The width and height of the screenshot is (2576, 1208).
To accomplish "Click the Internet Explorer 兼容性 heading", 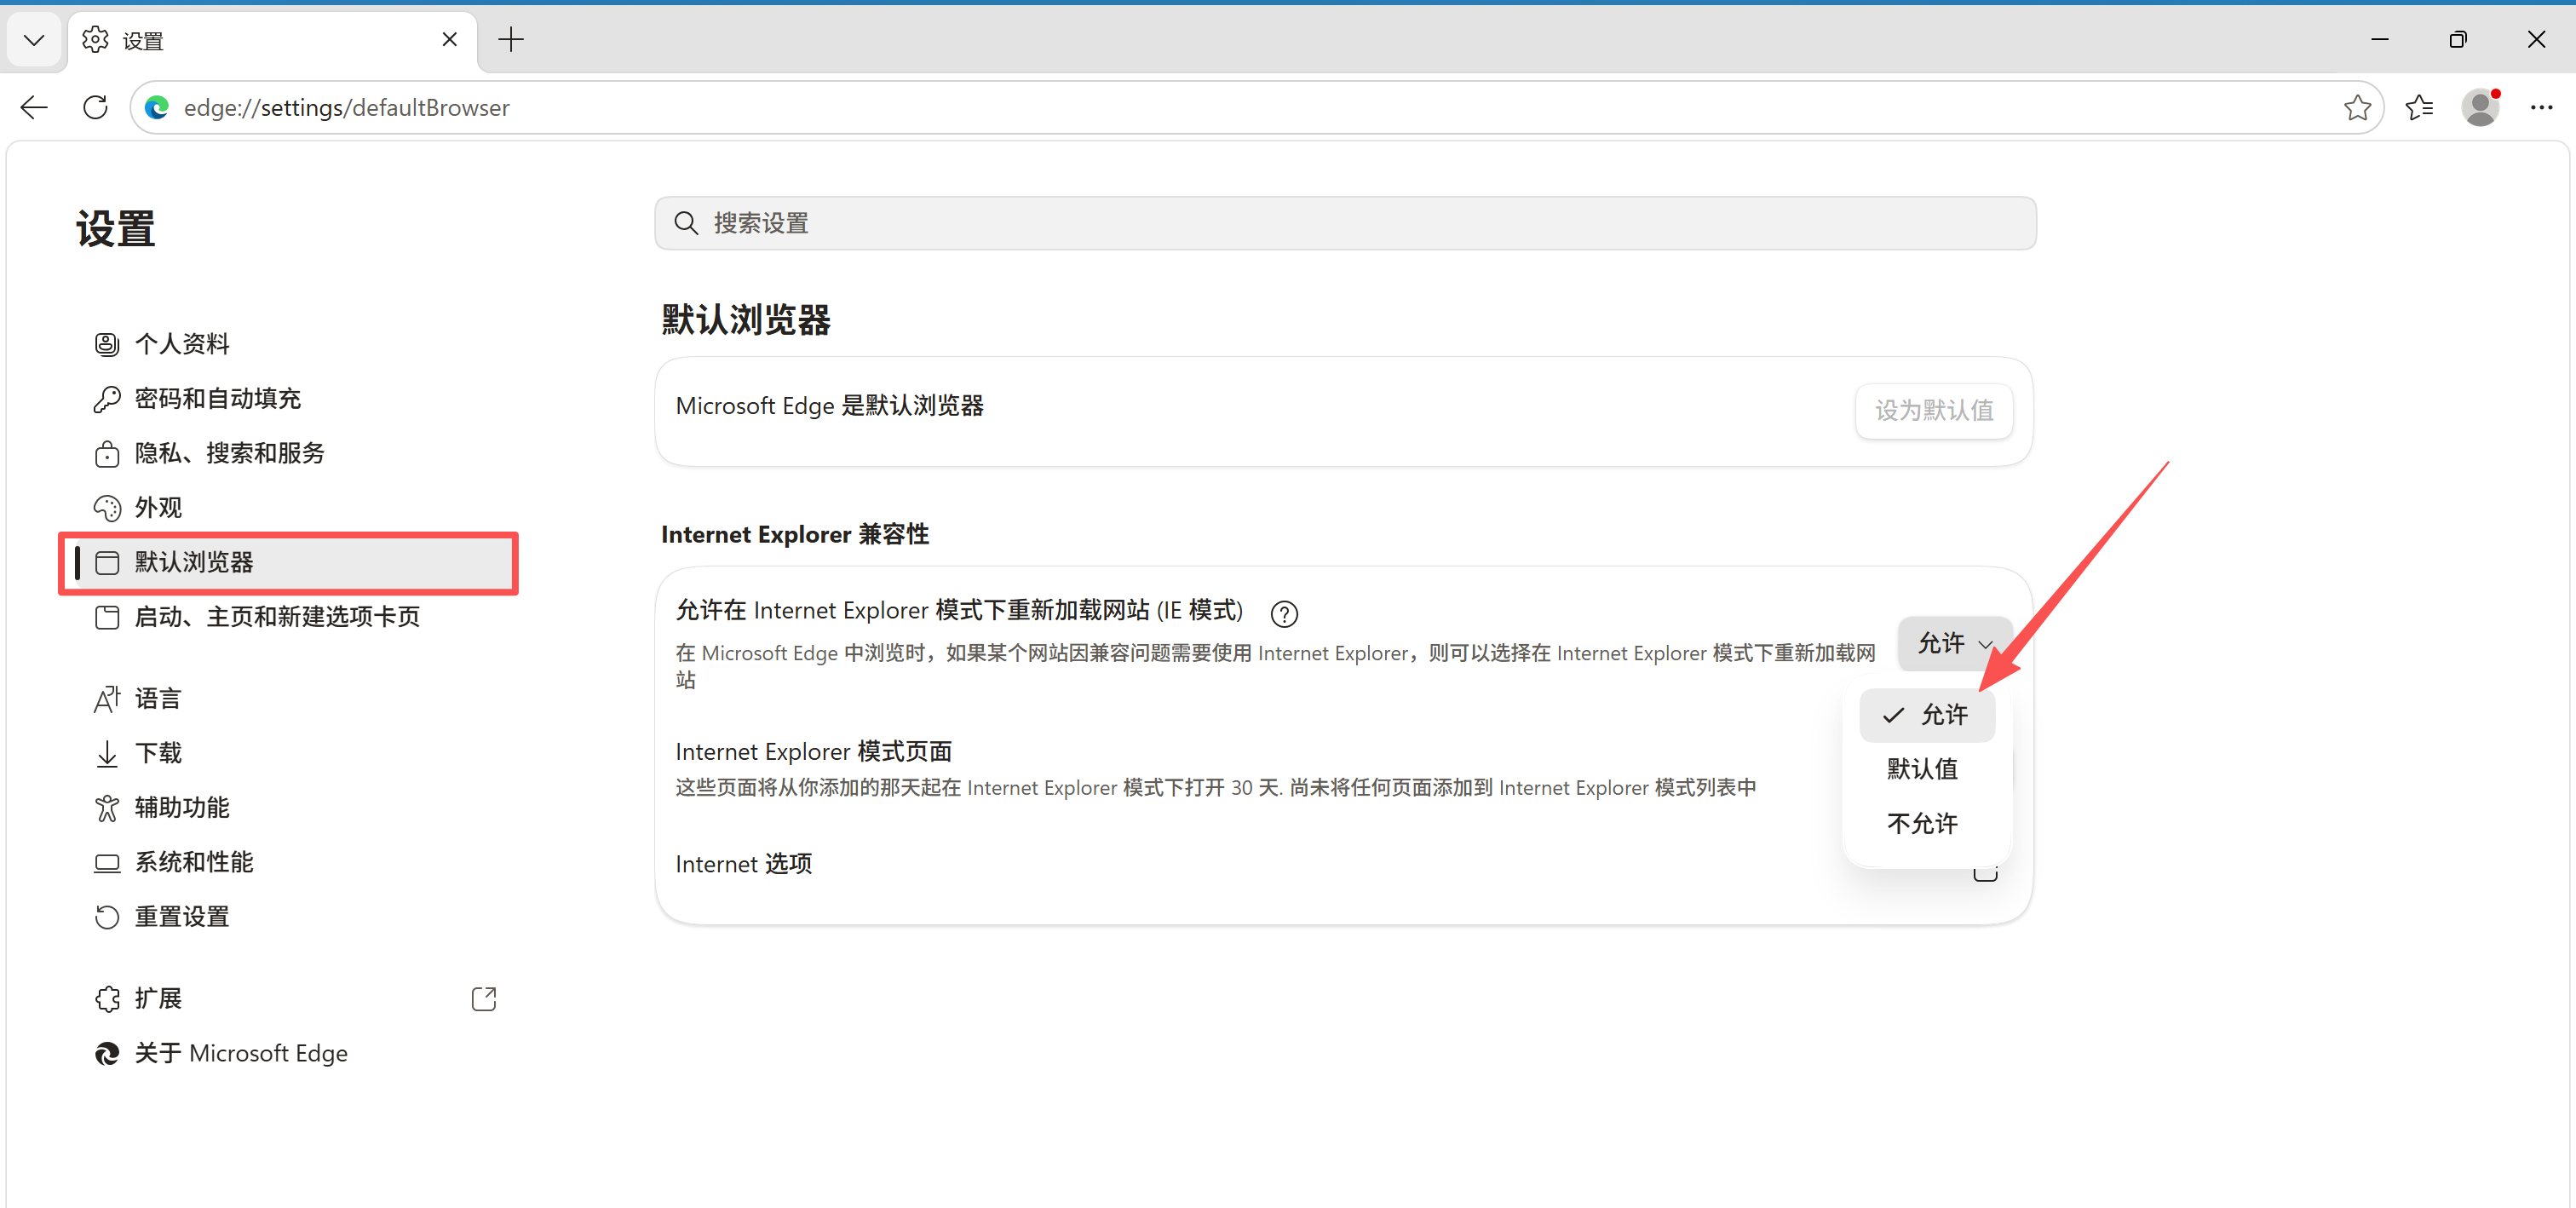I will pos(795,535).
